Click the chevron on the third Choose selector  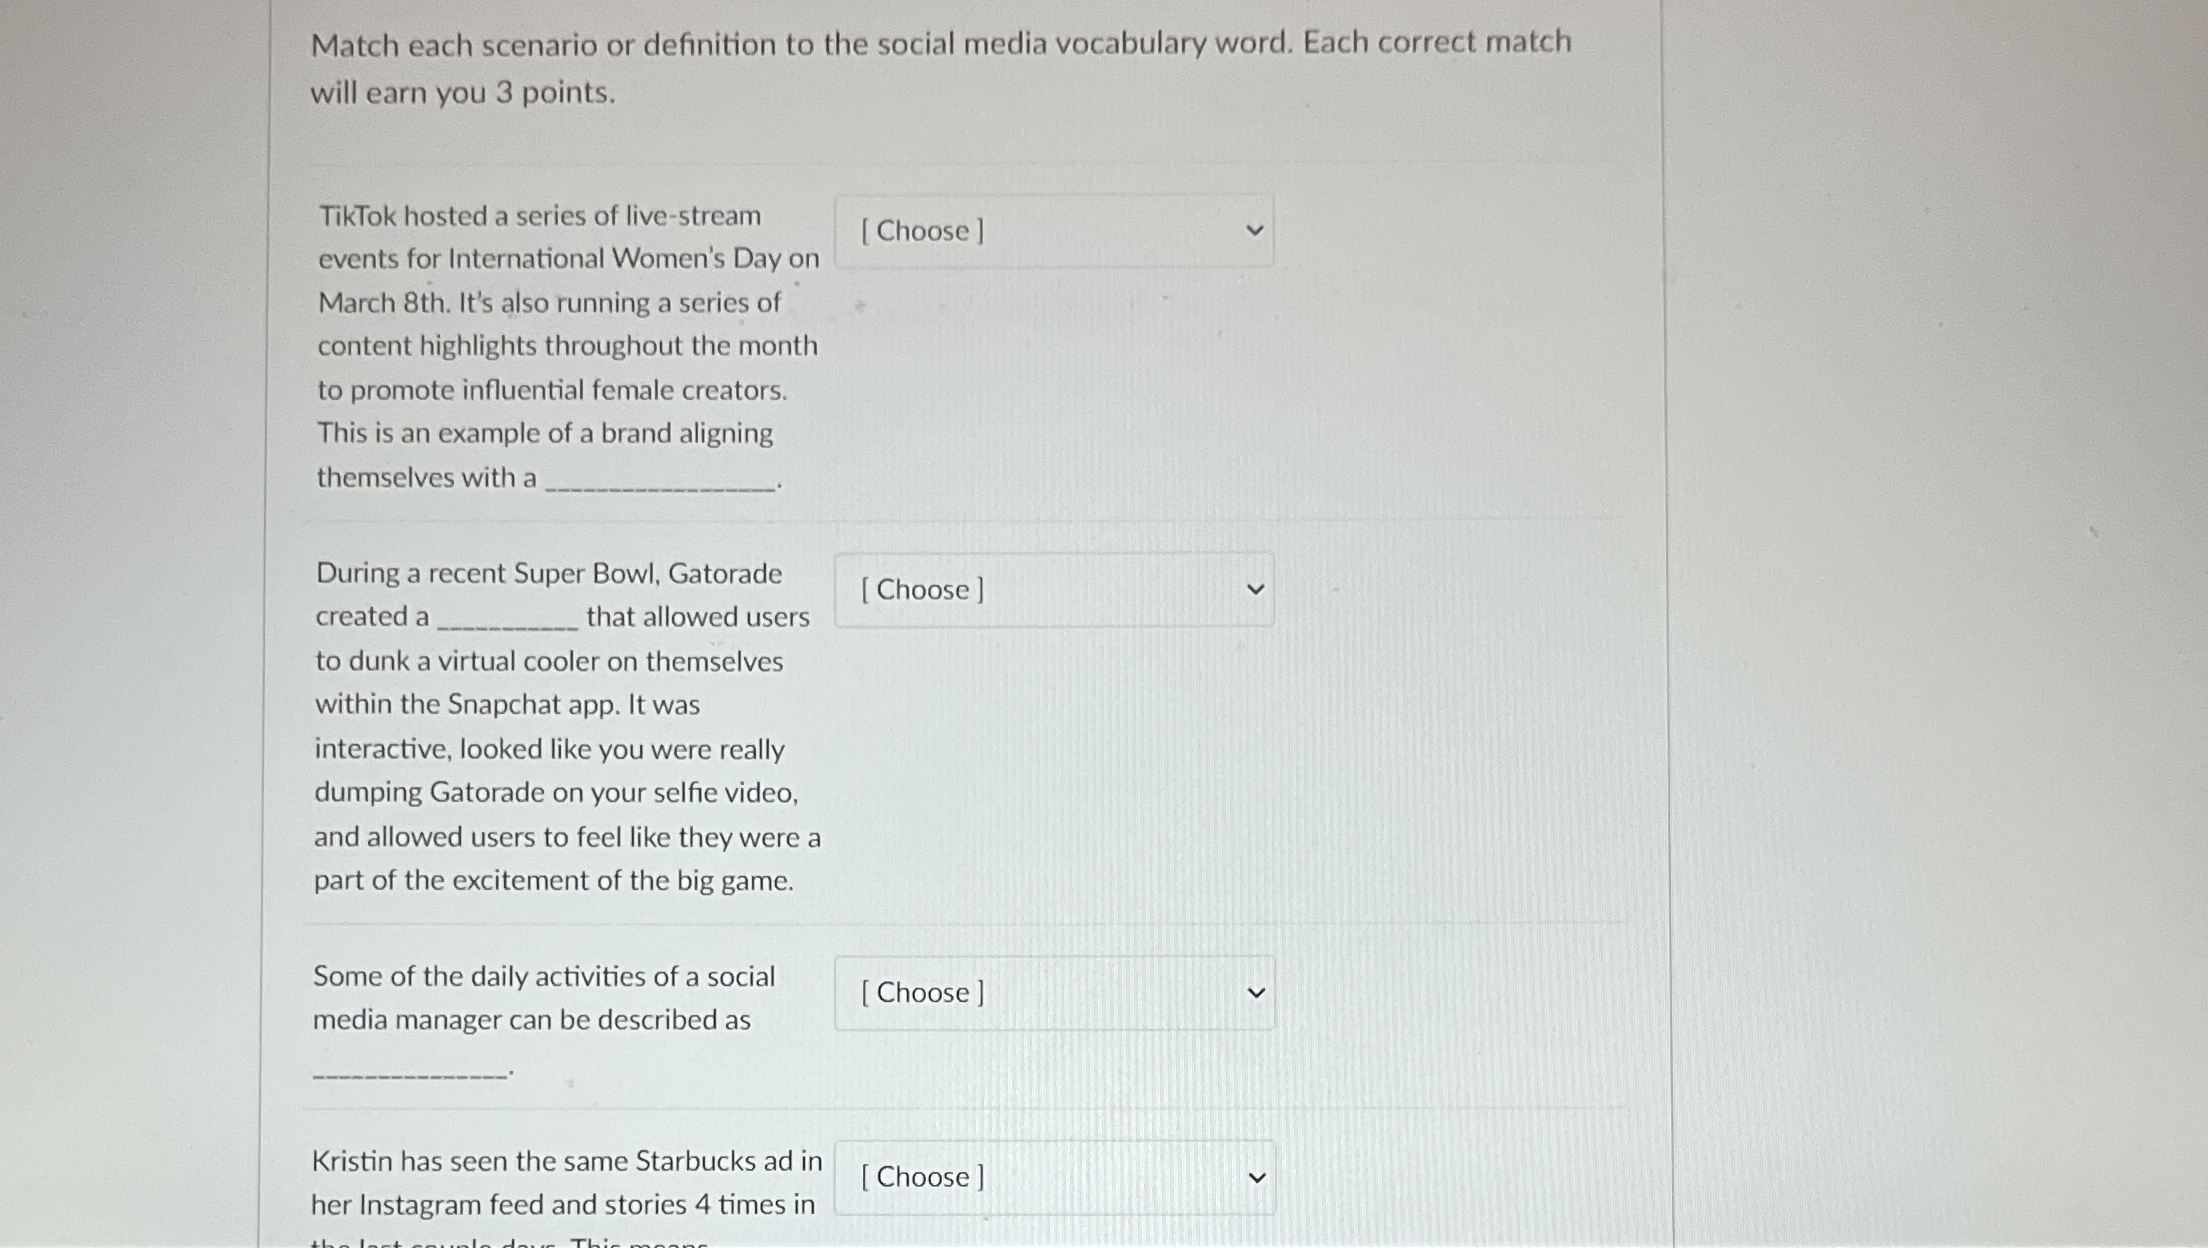tap(1257, 991)
